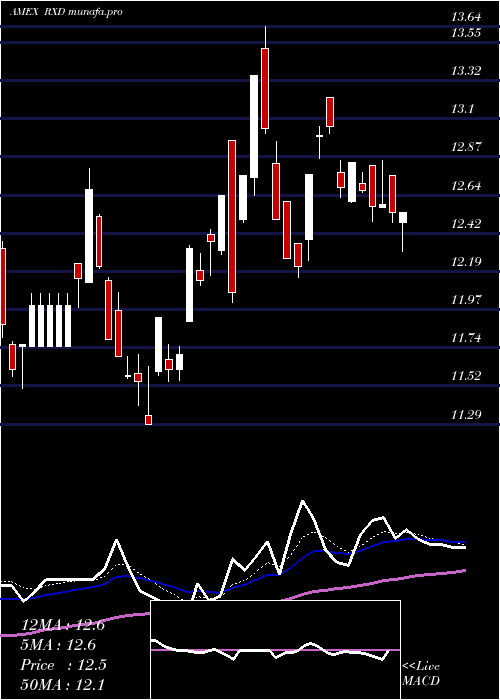The width and height of the screenshot is (500, 700).
Task: Click the 13.32 price level label
Action: [x=467, y=71]
